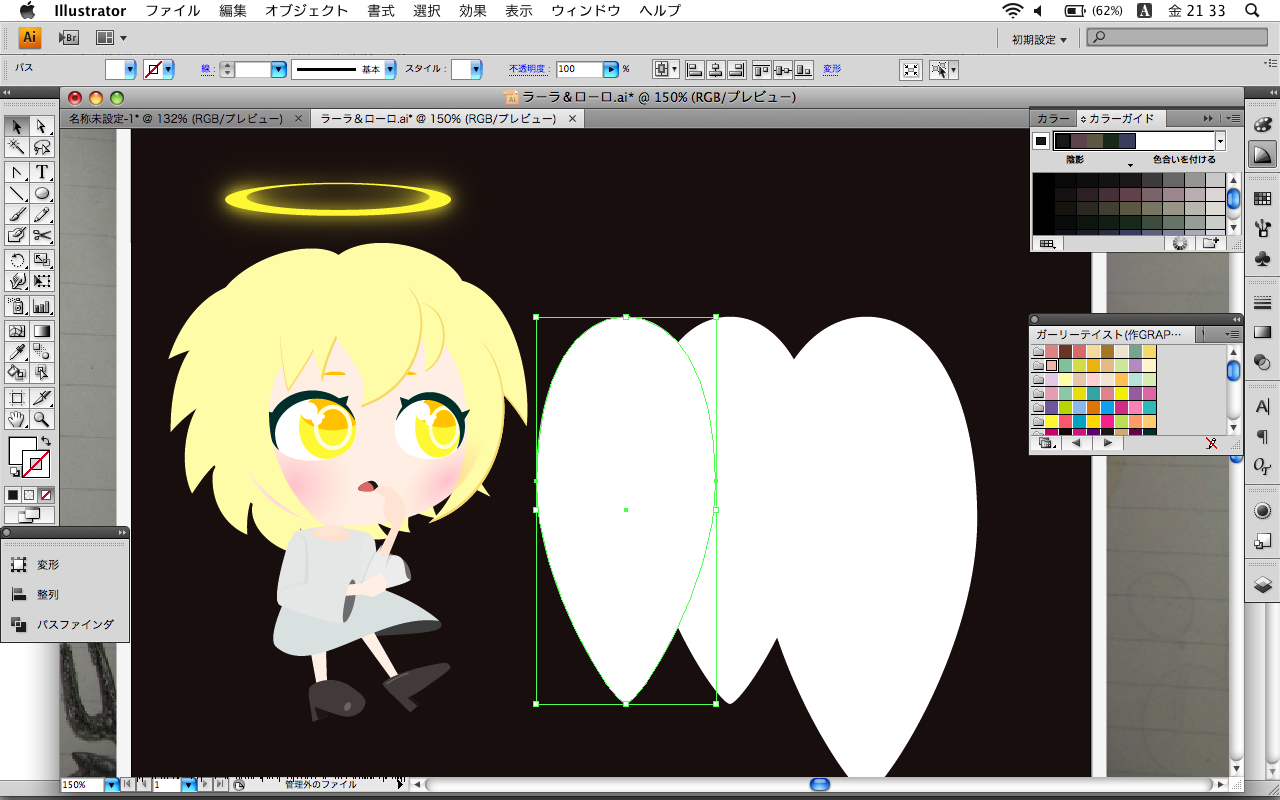The image size is (1280, 800).
Task: Expand the opacity slider arrow
Action: [x=611, y=69]
